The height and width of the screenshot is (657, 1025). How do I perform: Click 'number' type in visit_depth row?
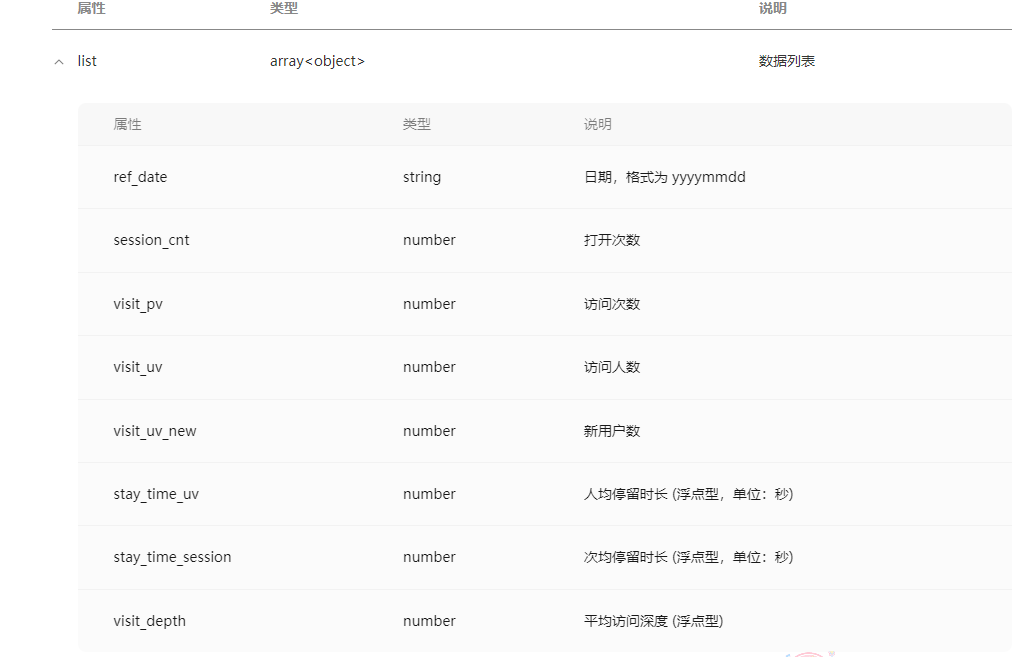(429, 621)
